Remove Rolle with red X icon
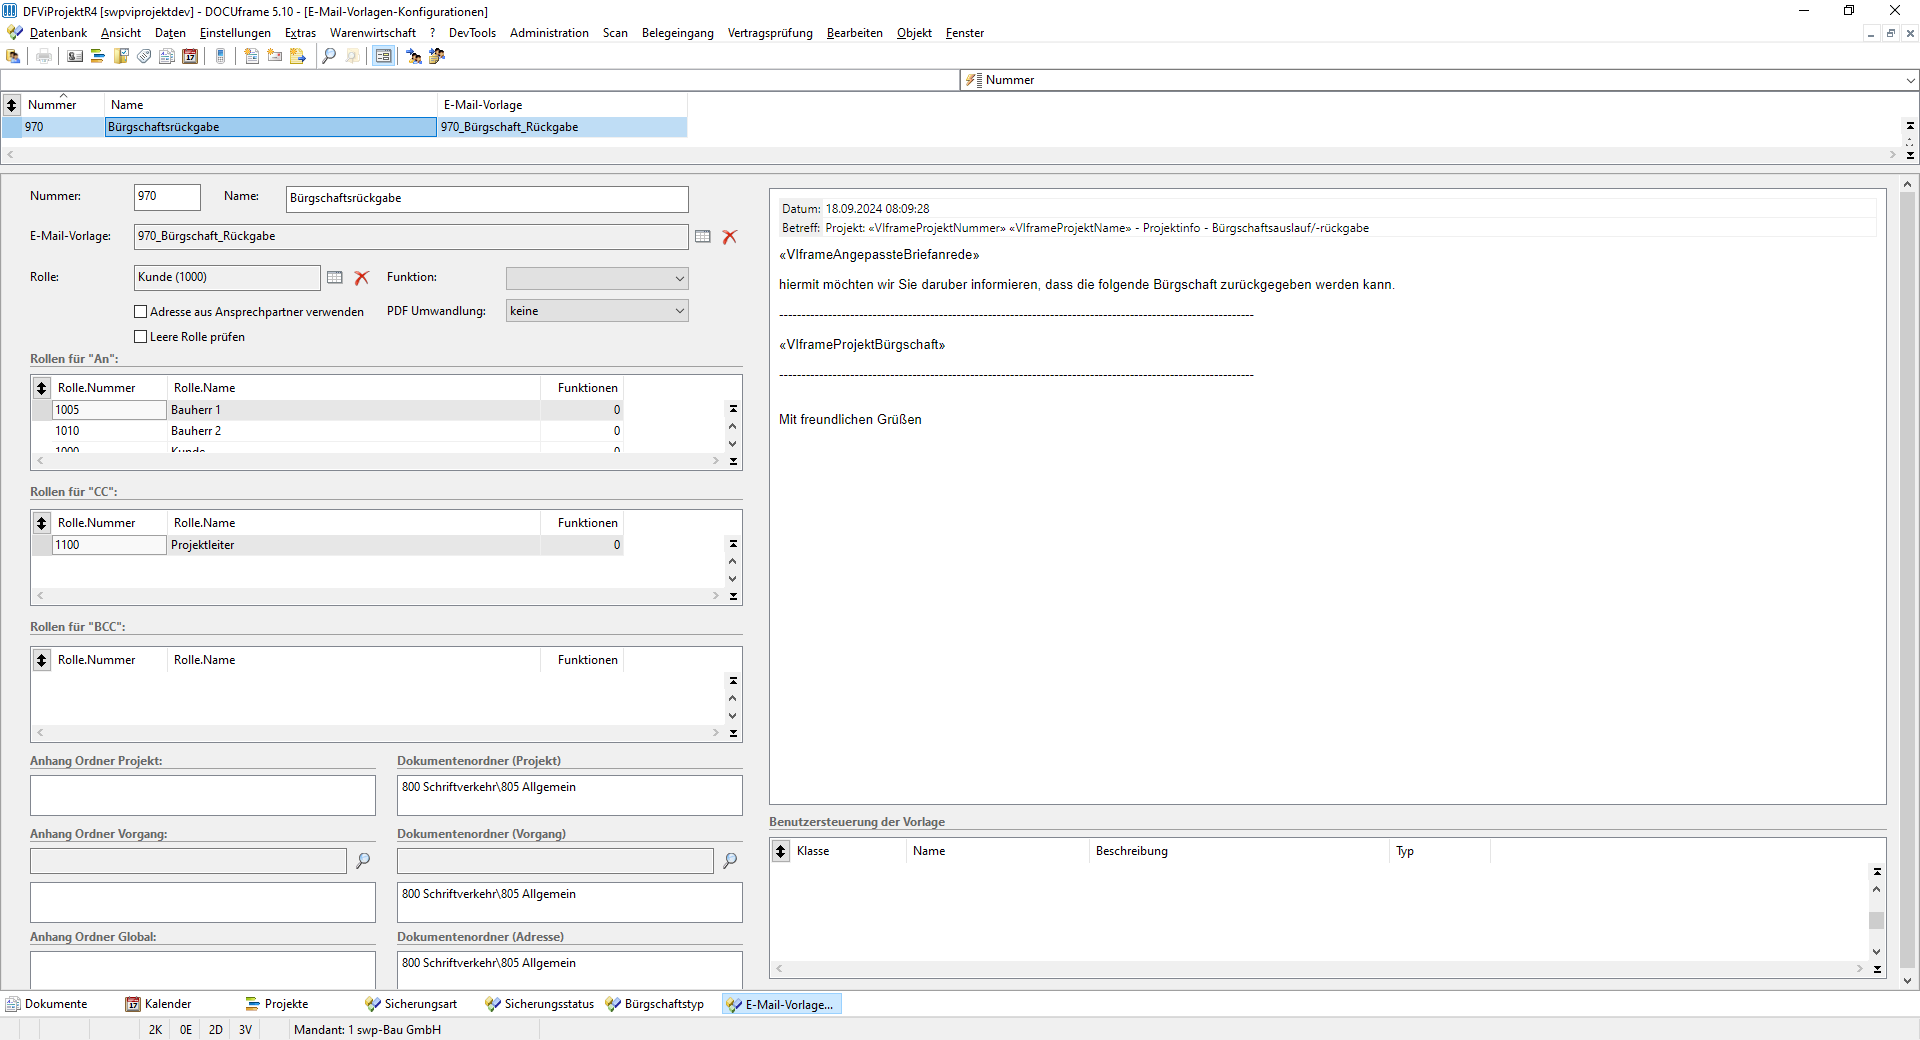 click(362, 278)
